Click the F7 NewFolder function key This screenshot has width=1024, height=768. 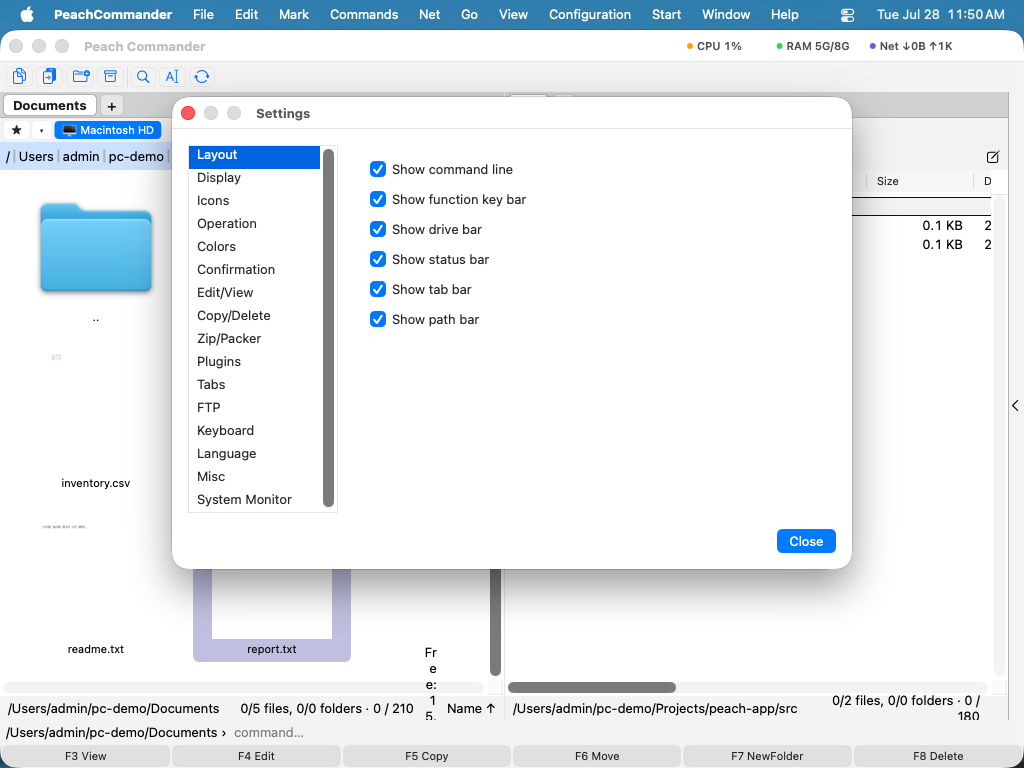click(x=767, y=756)
